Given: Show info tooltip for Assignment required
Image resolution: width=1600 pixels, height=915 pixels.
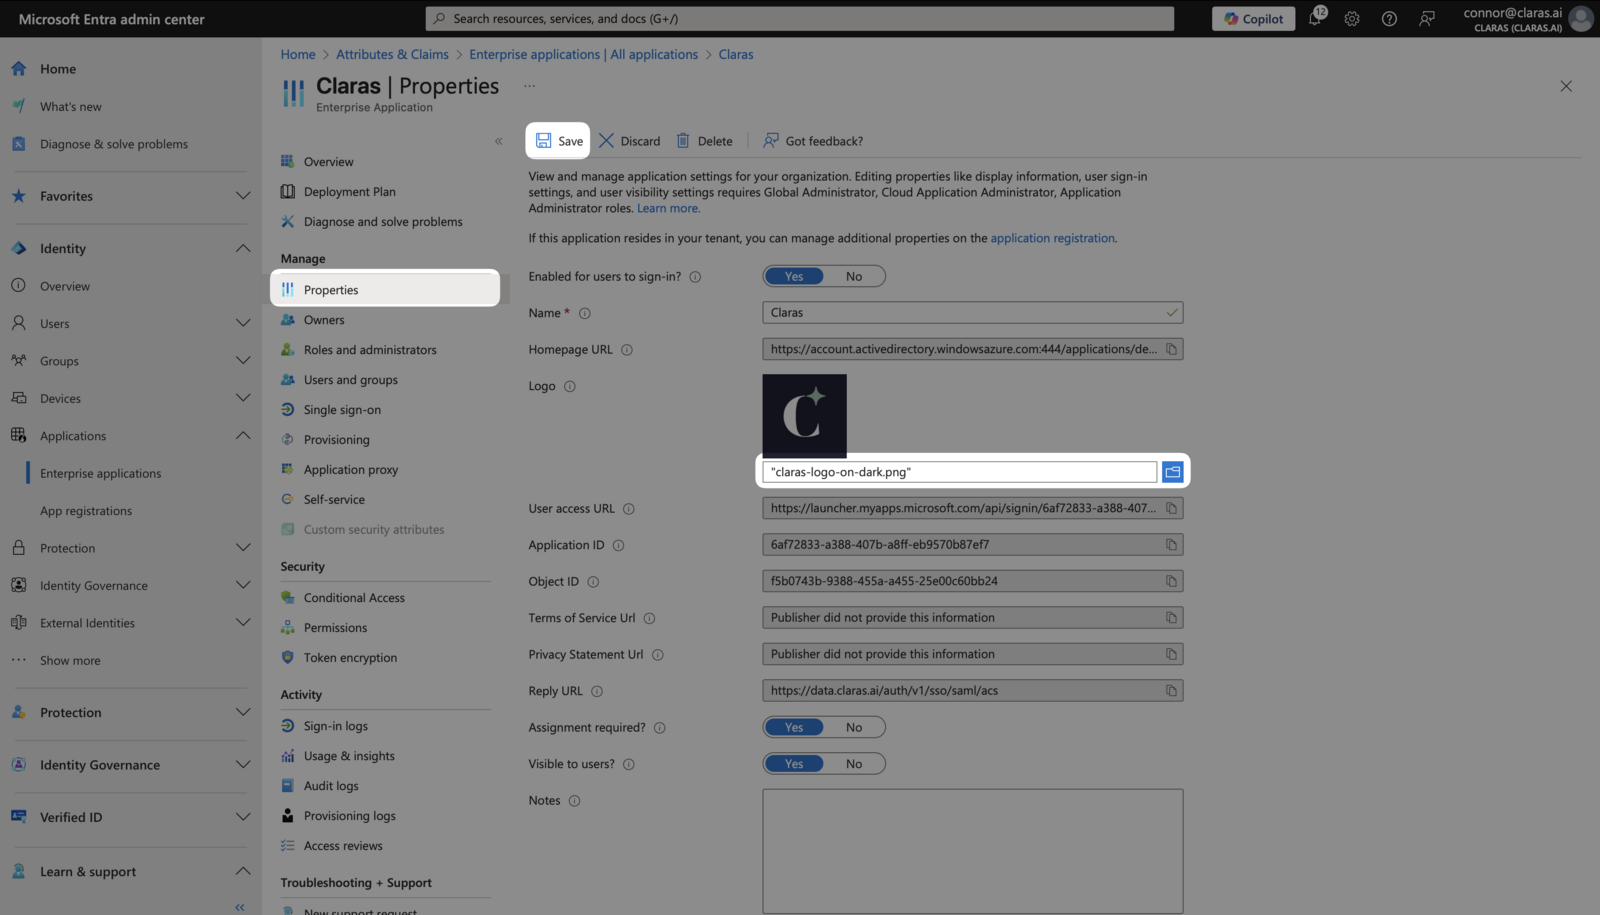Looking at the screenshot, I should point(660,728).
